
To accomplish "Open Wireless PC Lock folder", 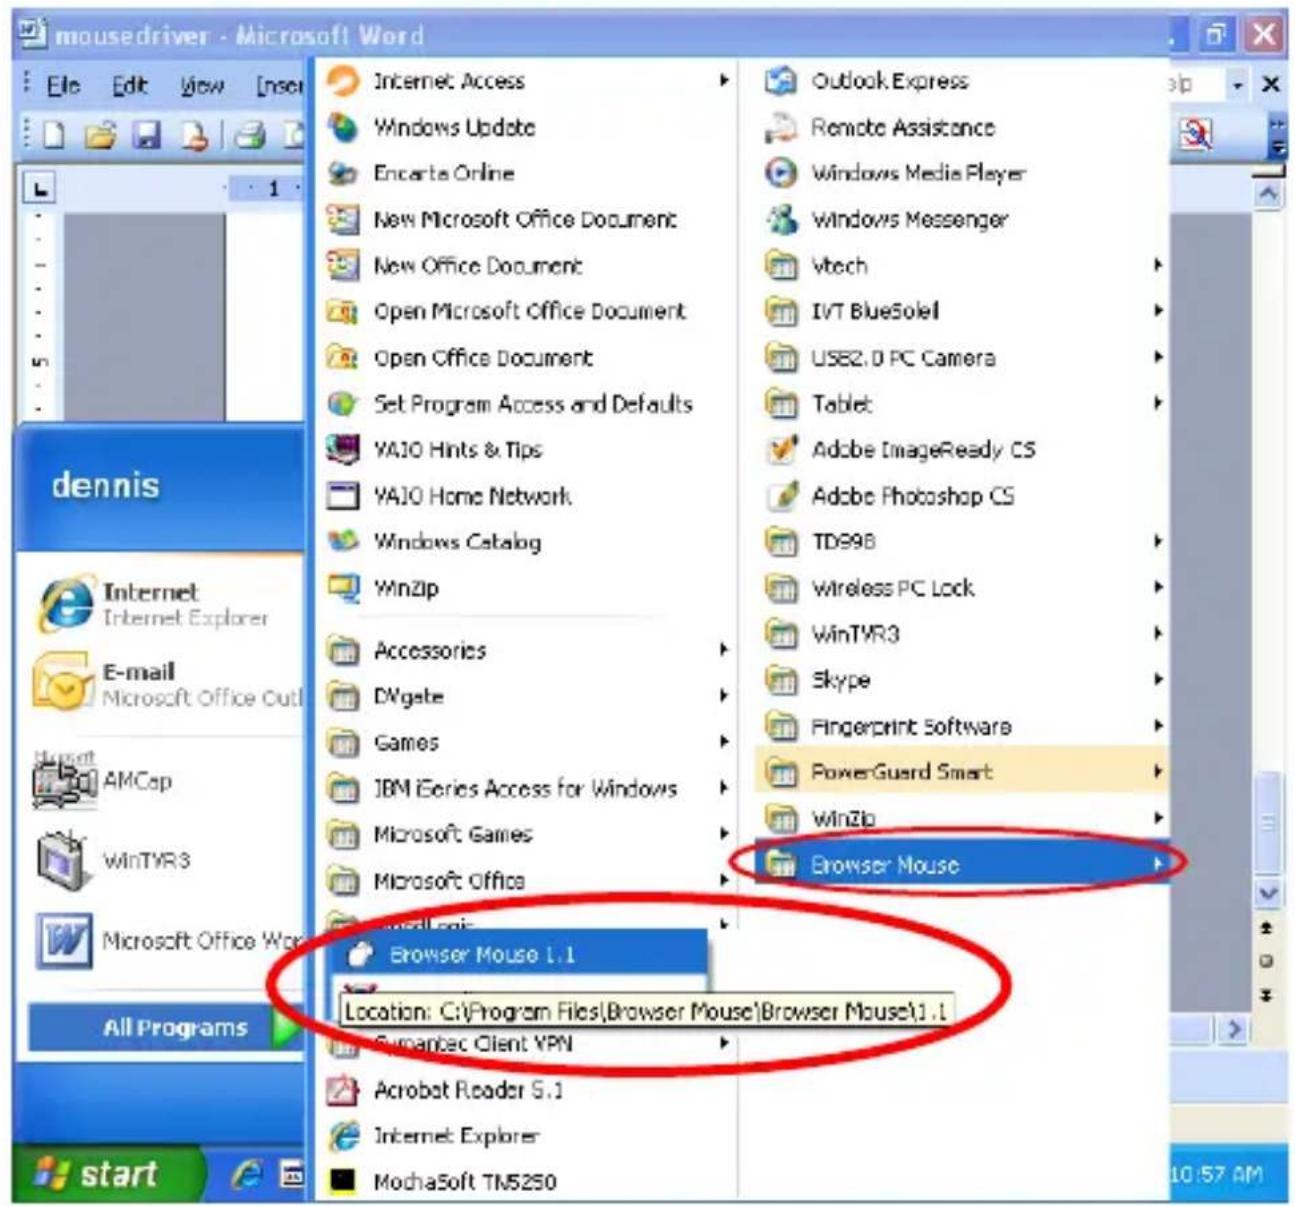I will pos(961,587).
